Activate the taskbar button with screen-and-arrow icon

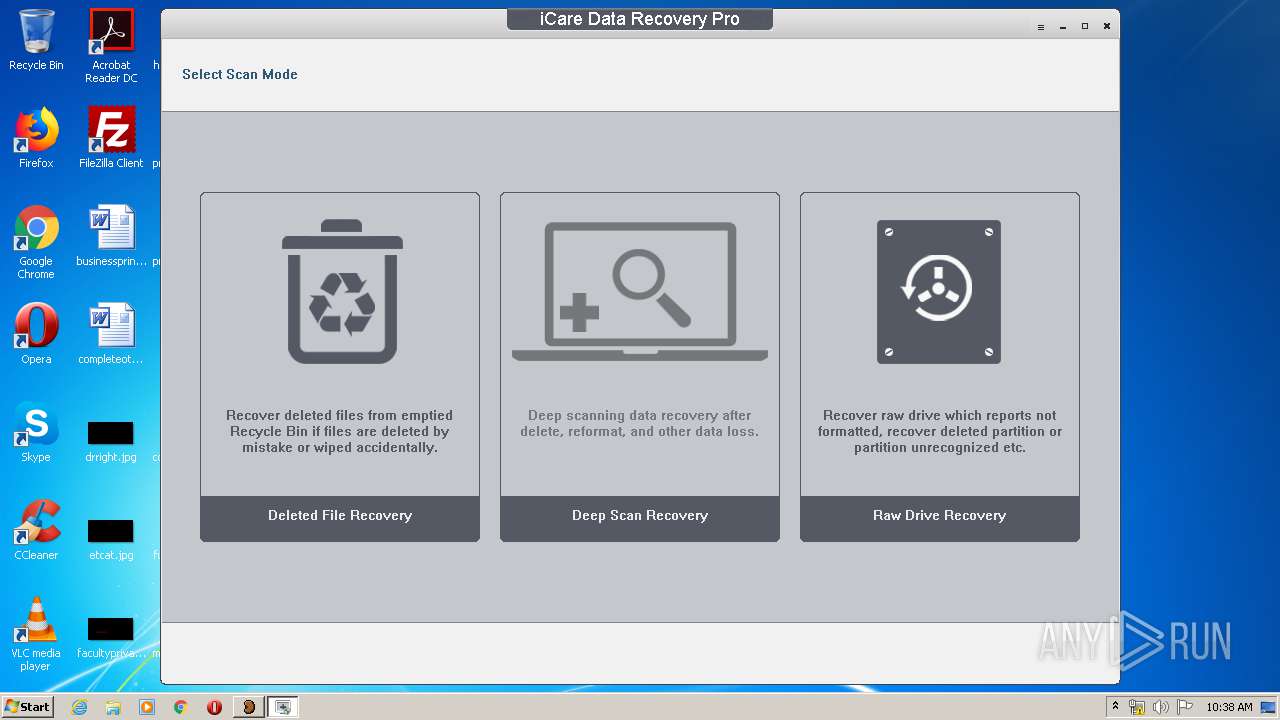coord(283,707)
